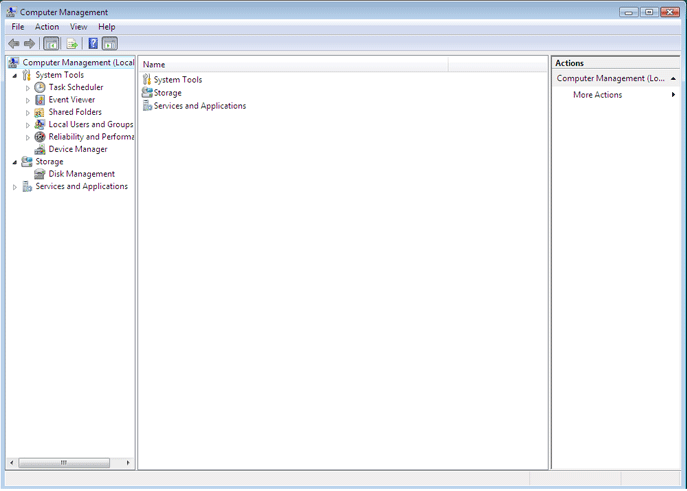
Task: Open the Action menu
Action: tap(47, 27)
